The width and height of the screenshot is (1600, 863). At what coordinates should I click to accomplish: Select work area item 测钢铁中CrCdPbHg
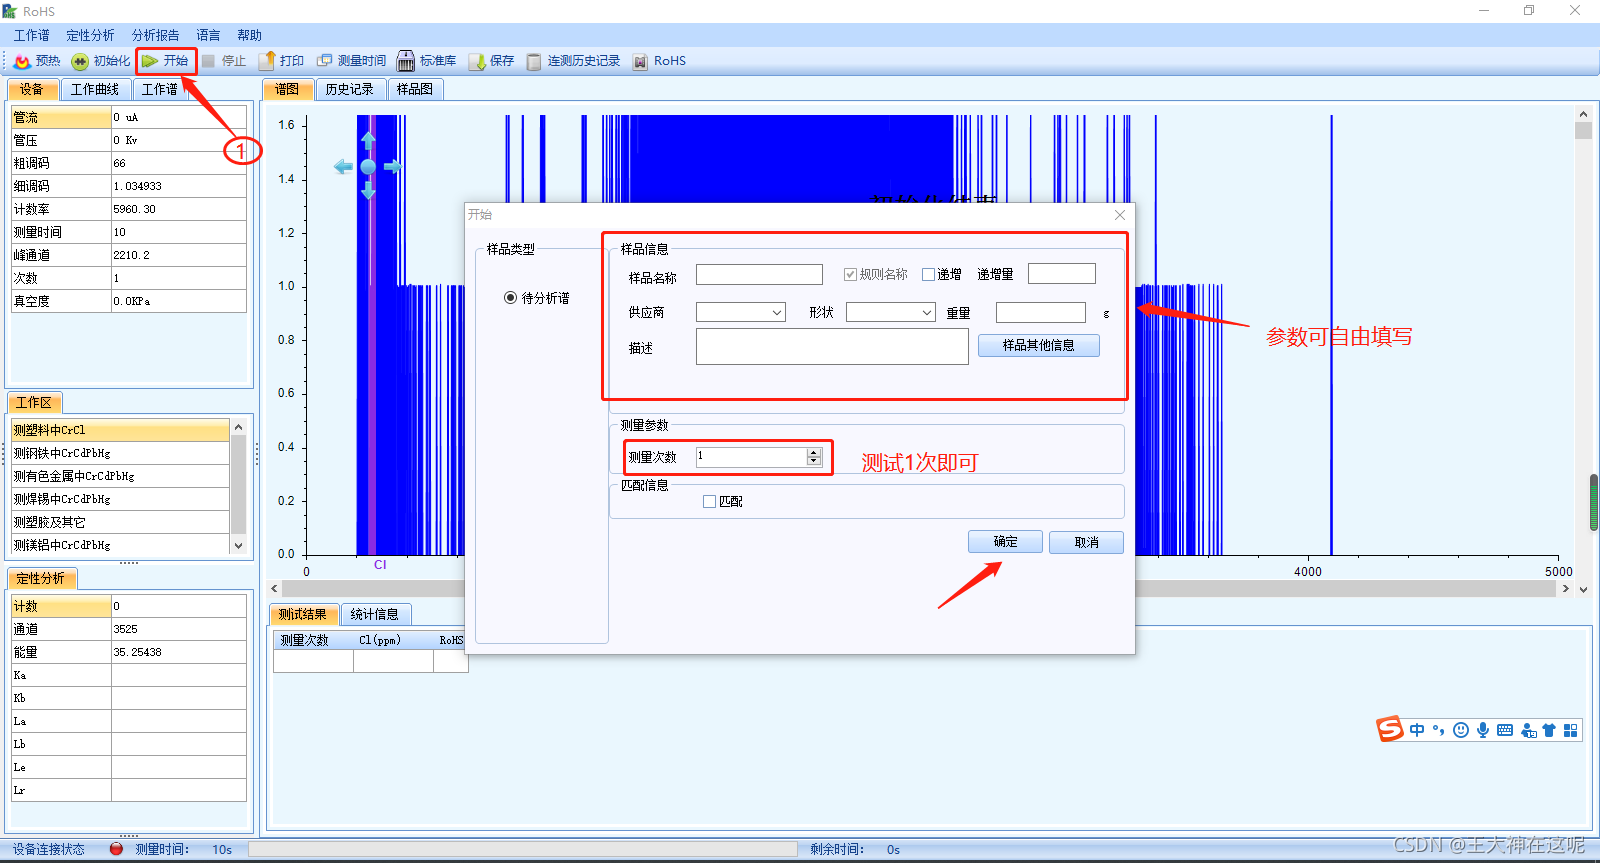click(x=120, y=453)
